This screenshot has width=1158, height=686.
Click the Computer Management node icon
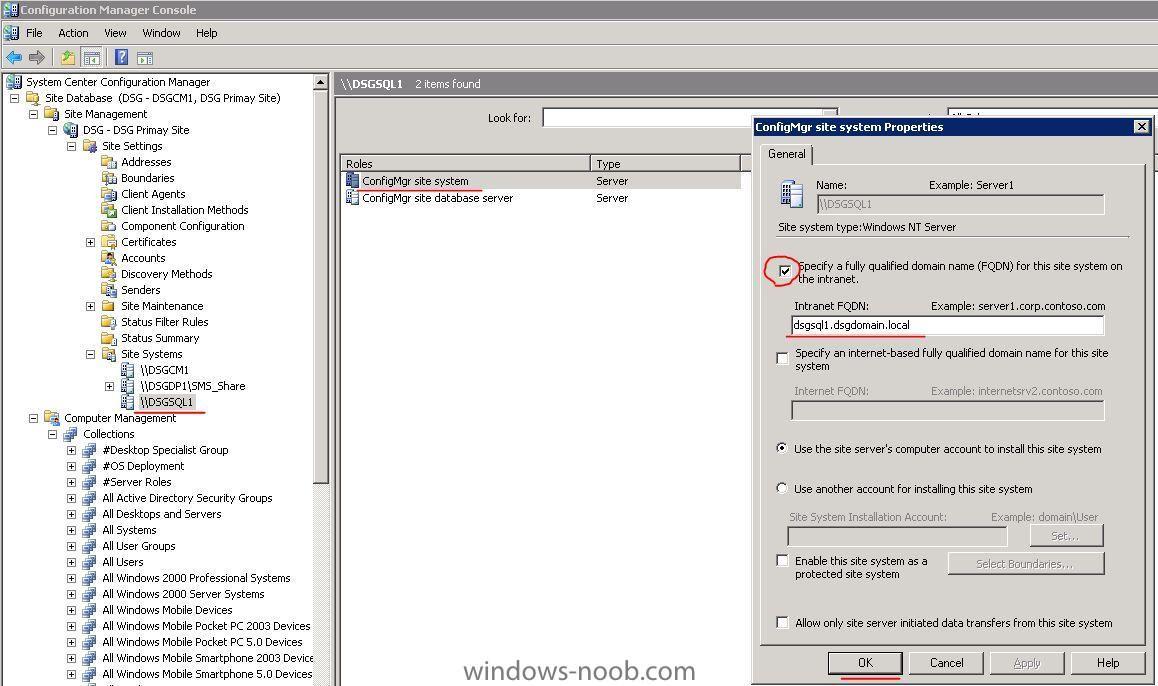pyautogui.click(x=51, y=418)
